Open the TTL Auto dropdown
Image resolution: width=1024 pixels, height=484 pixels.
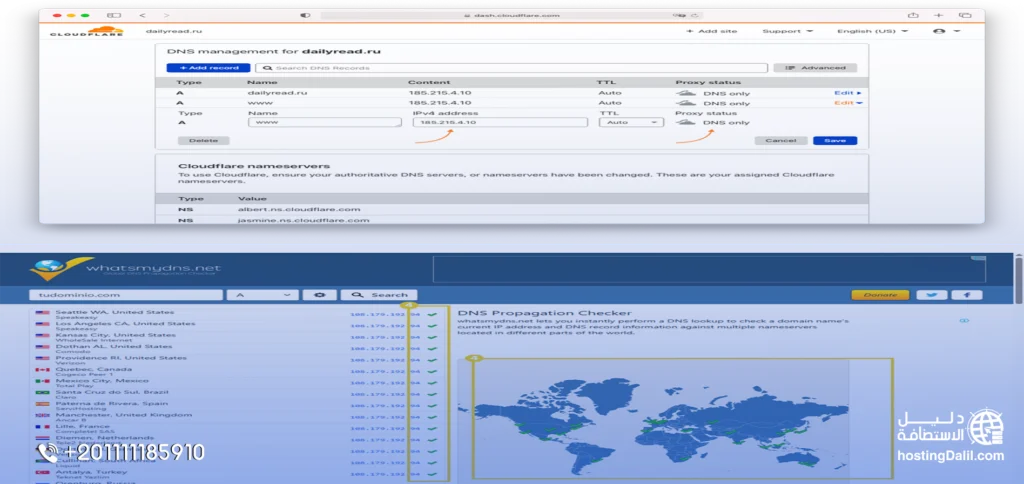click(x=632, y=122)
